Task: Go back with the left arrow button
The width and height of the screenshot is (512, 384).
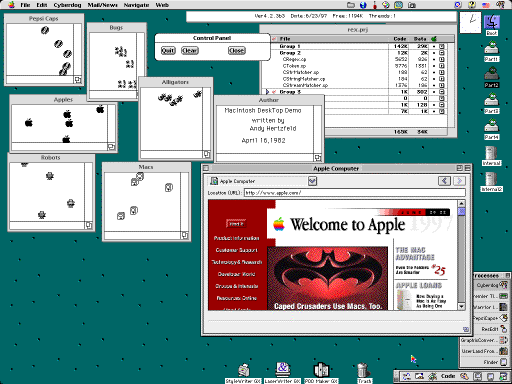Action: pos(444,181)
